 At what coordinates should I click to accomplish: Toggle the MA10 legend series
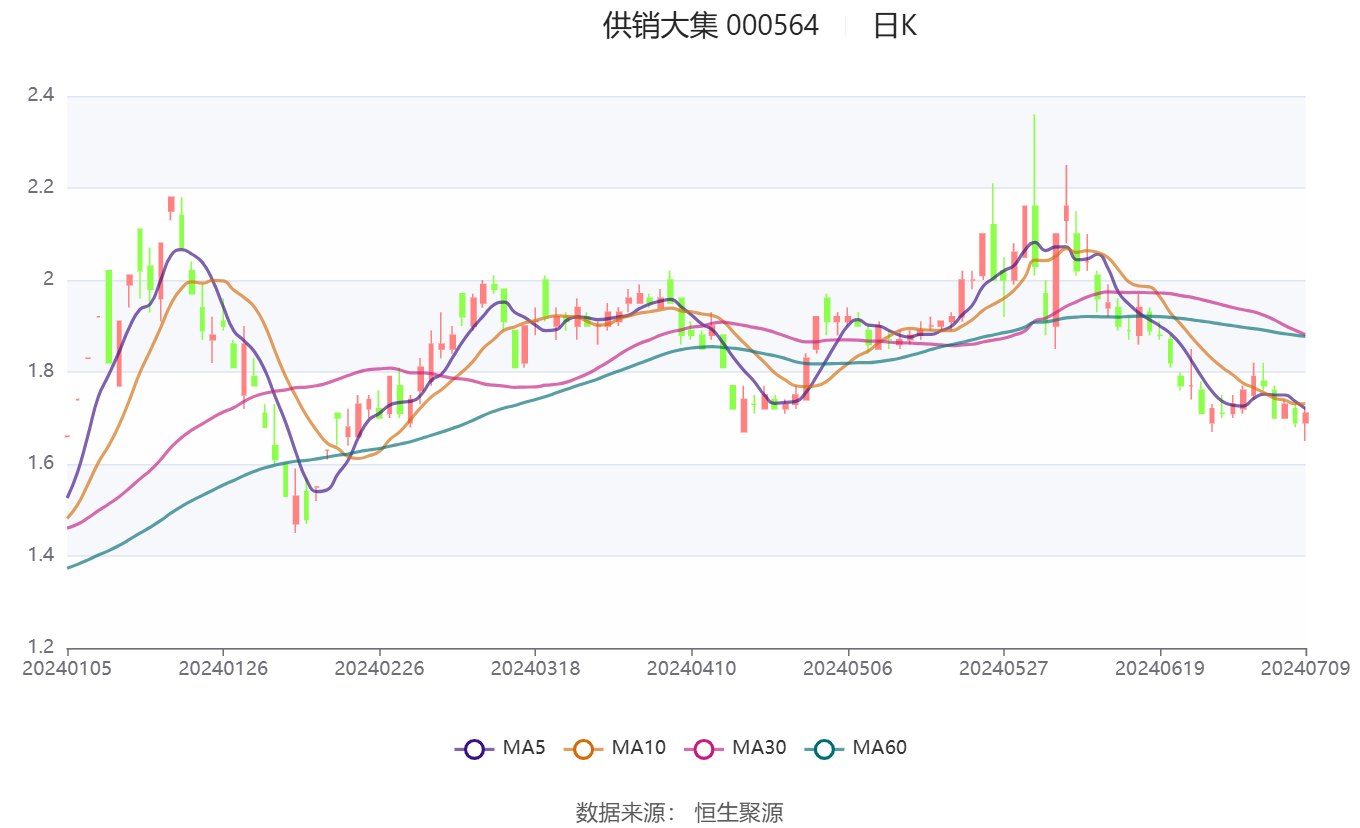pyautogui.click(x=614, y=748)
